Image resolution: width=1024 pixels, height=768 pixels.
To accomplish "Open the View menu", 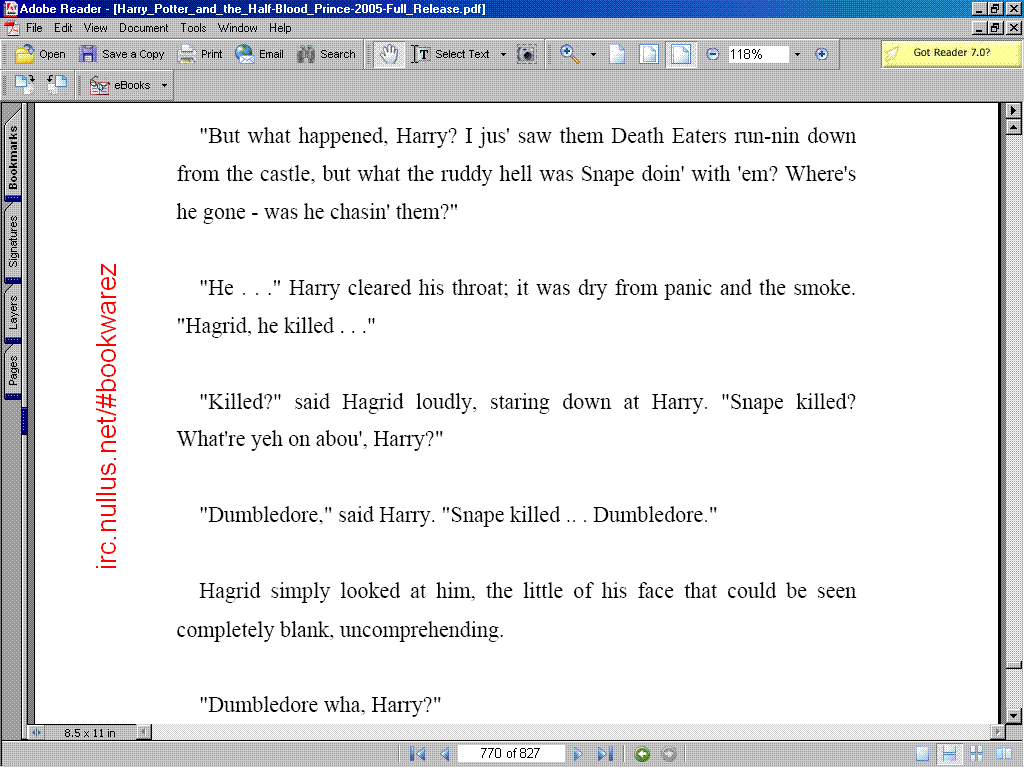I will pos(95,28).
